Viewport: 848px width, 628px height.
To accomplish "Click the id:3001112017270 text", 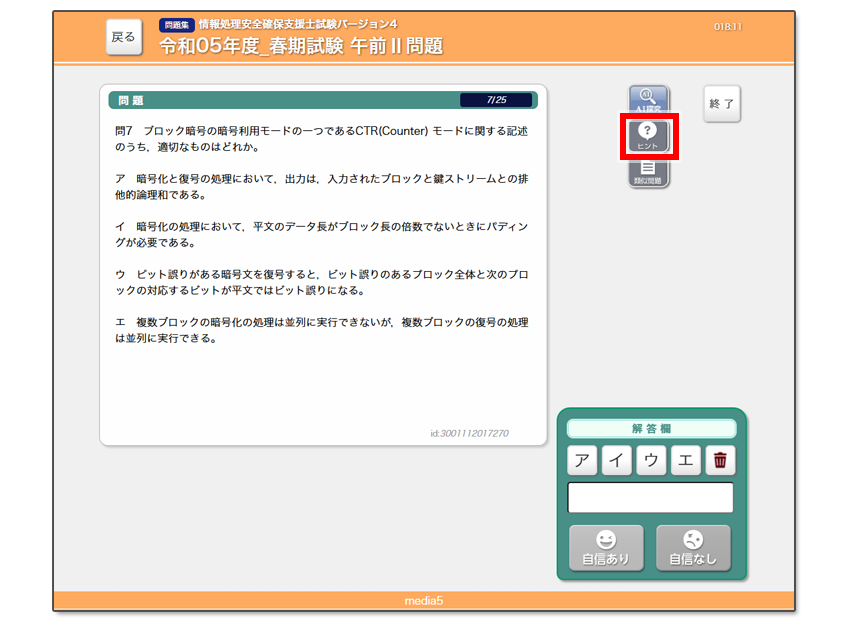I will click(x=469, y=433).
